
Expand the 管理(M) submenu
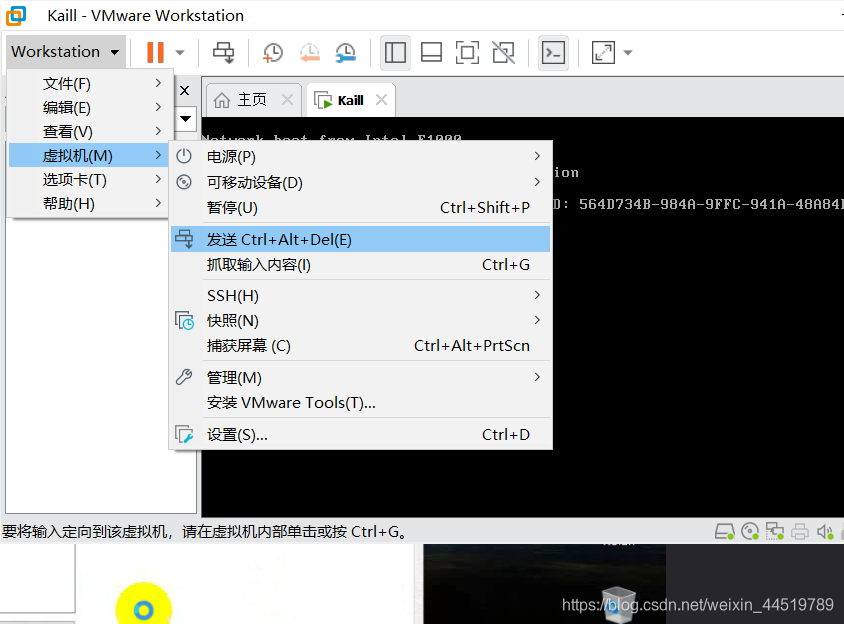(x=361, y=377)
